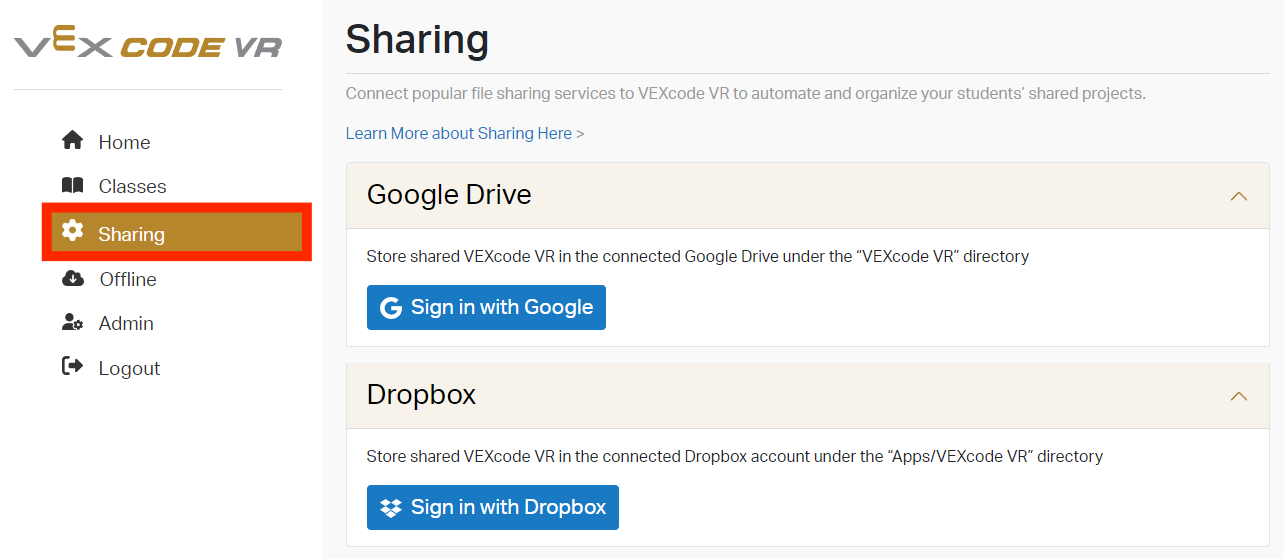Click the Sharing gear icon
The height and width of the screenshot is (559, 1284).
[72, 231]
